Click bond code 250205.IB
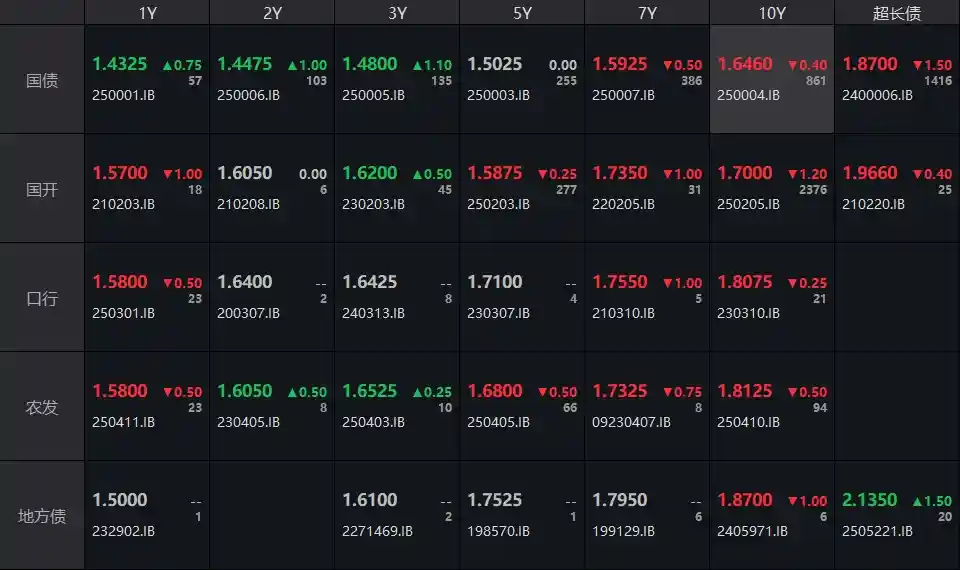 click(748, 205)
